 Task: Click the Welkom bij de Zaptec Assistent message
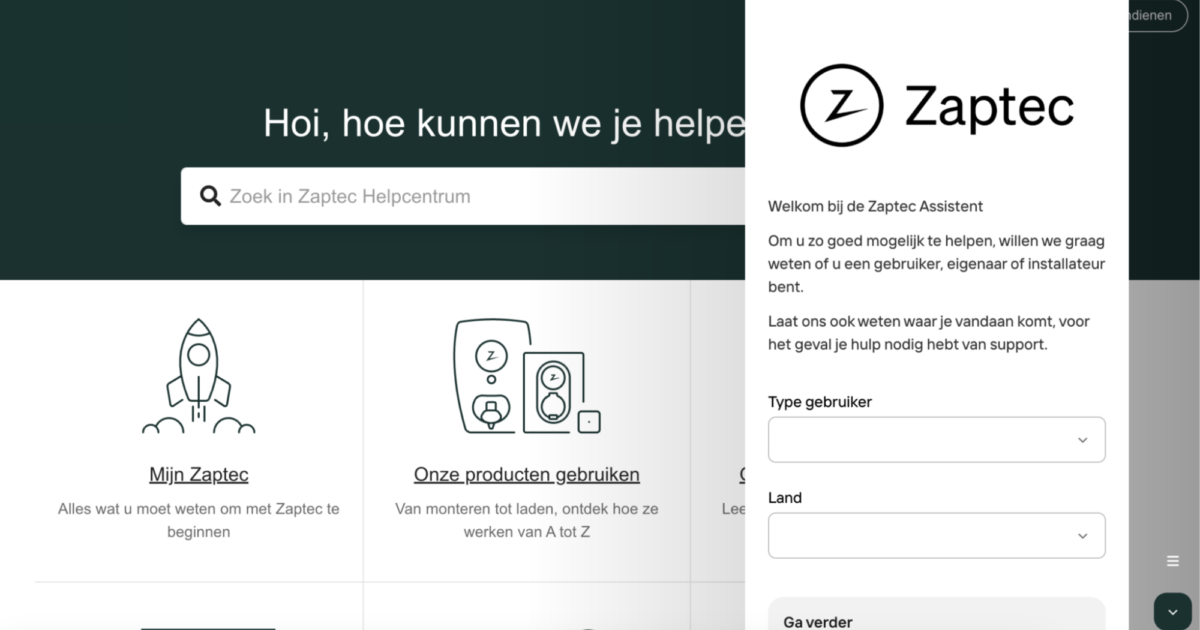(875, 206)
